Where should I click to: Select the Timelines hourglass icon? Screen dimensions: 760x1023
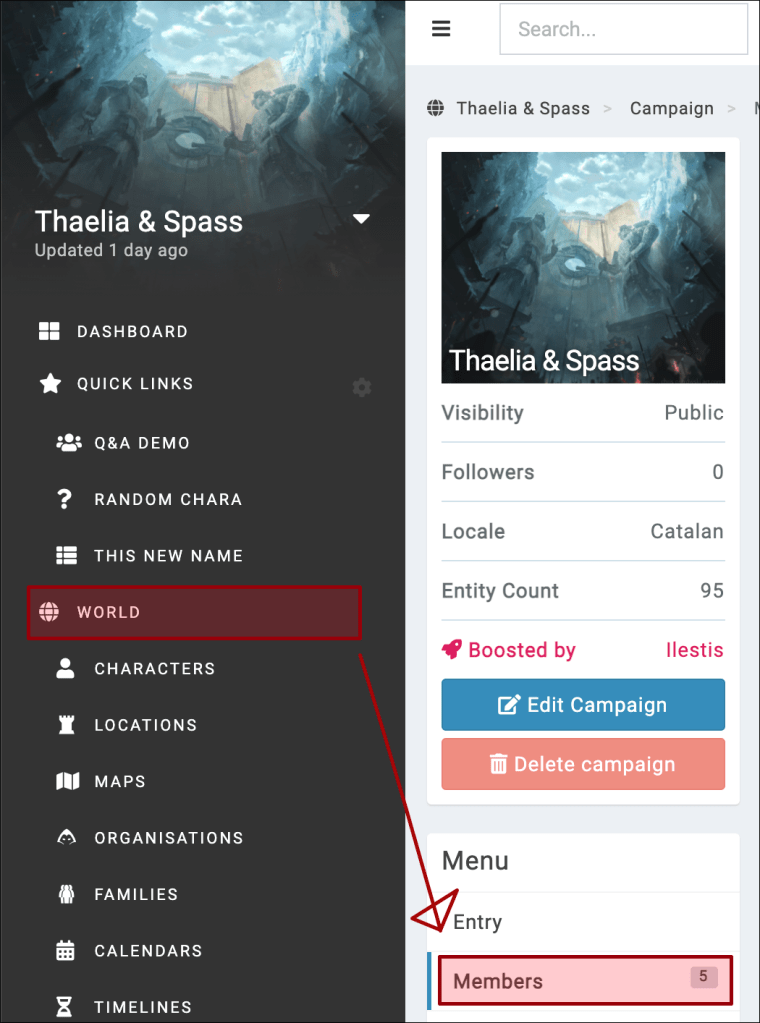(64, 1006)
